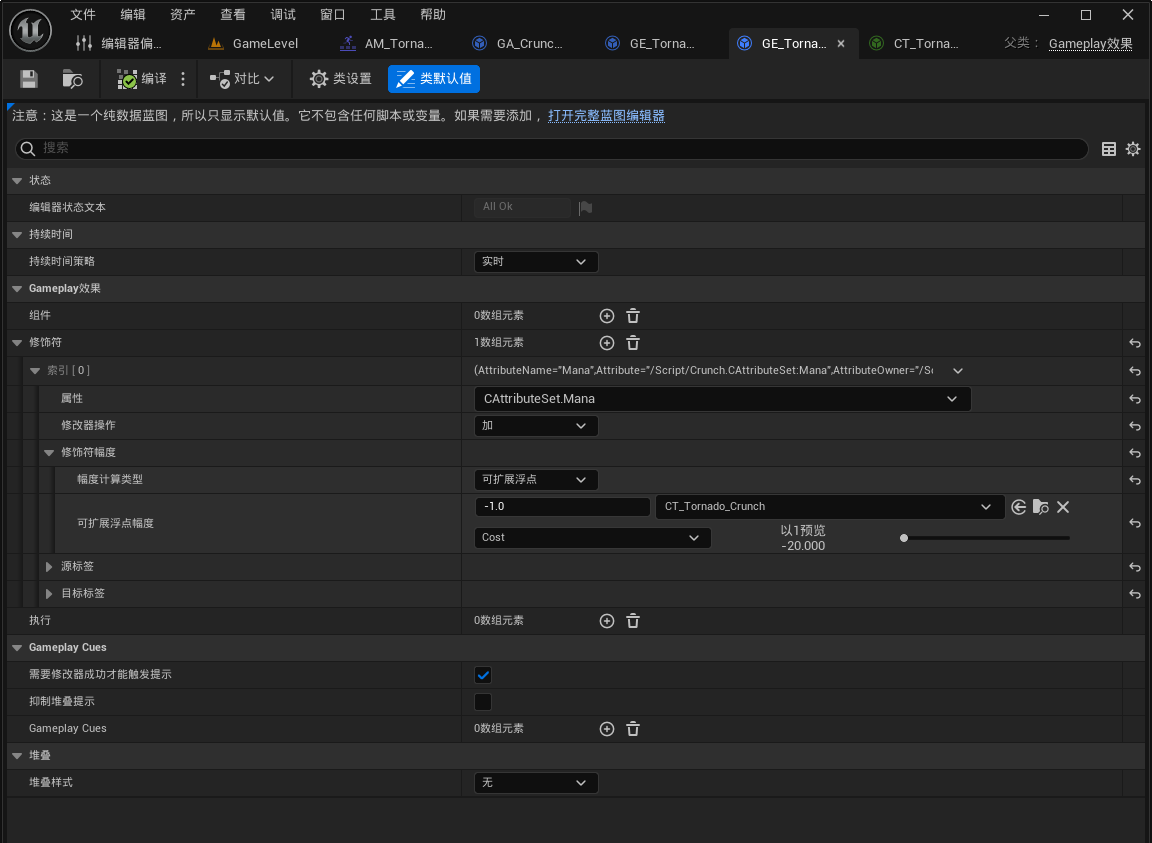This screenshot has height=843, width=1152.
Task: Switch to the 编辑器偏... tab
Action: click(119, 43)
